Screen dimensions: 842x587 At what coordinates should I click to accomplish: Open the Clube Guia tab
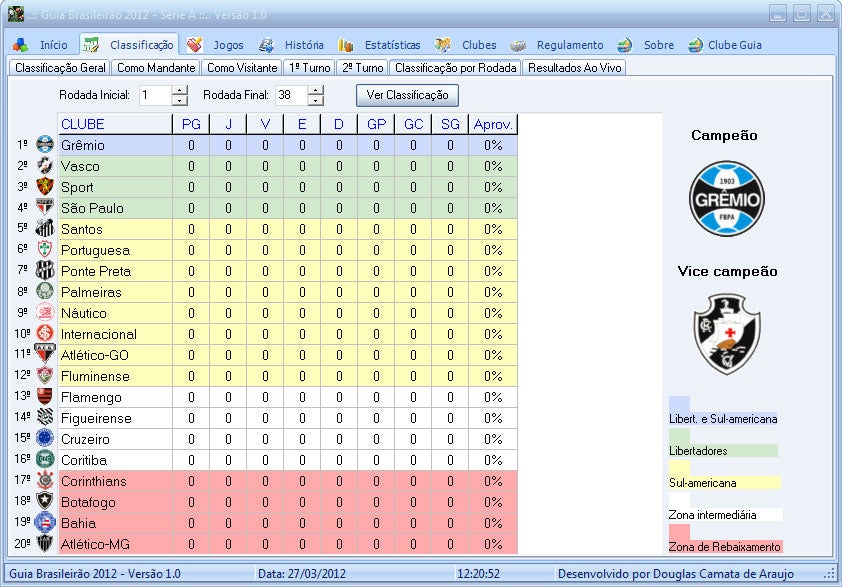725,45
